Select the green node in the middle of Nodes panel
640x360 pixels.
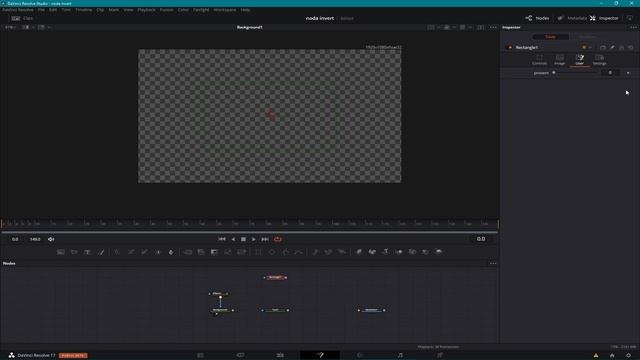(275, 310)
